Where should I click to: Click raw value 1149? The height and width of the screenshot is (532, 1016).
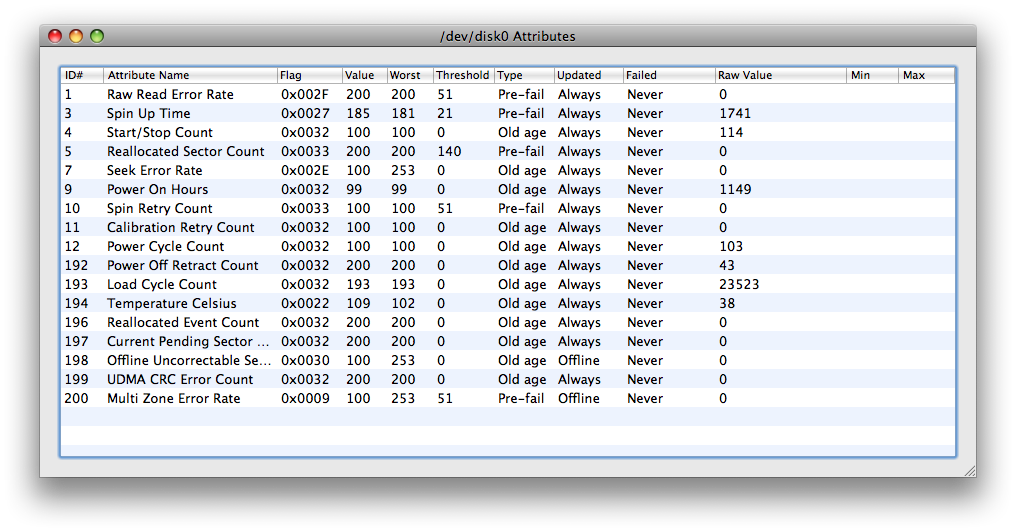[735, 189]
